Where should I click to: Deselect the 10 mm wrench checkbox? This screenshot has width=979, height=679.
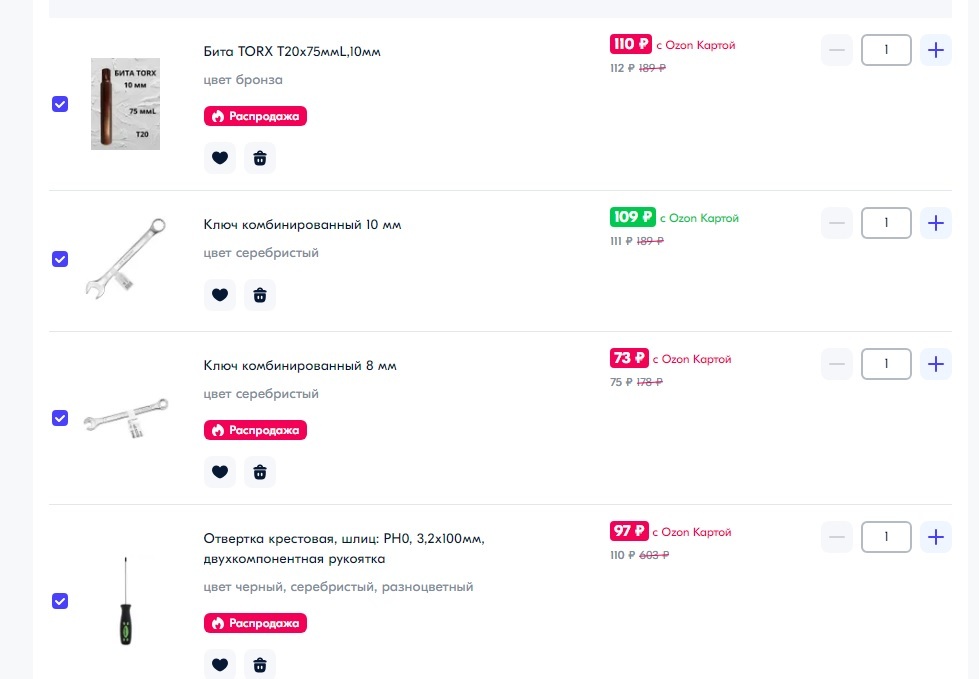(60, 259)
